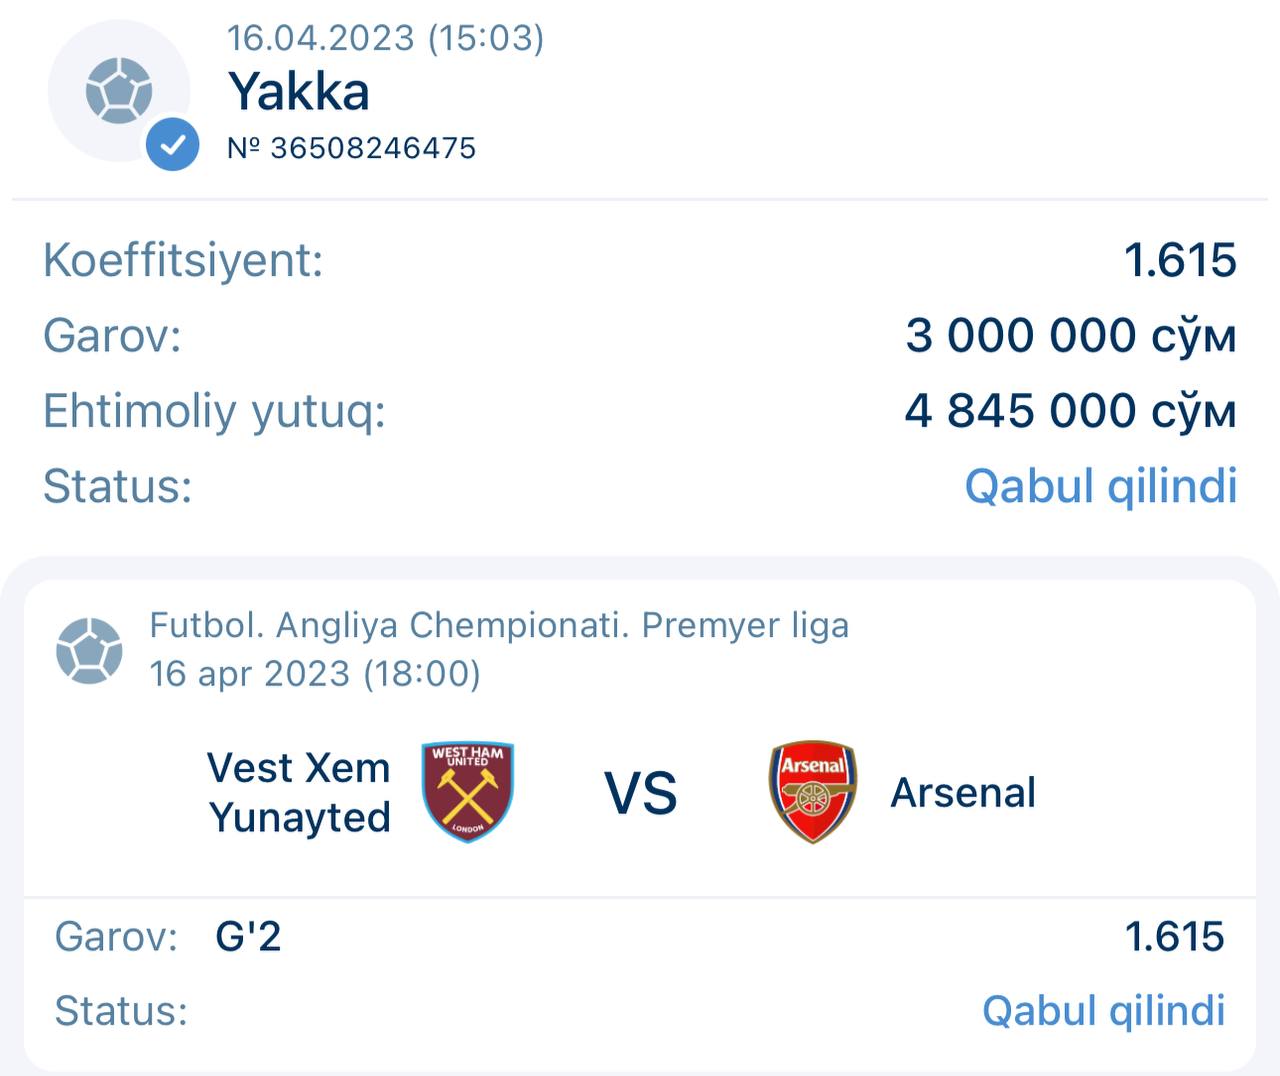Click the West Ham United crest

click(x=468, y=791)
